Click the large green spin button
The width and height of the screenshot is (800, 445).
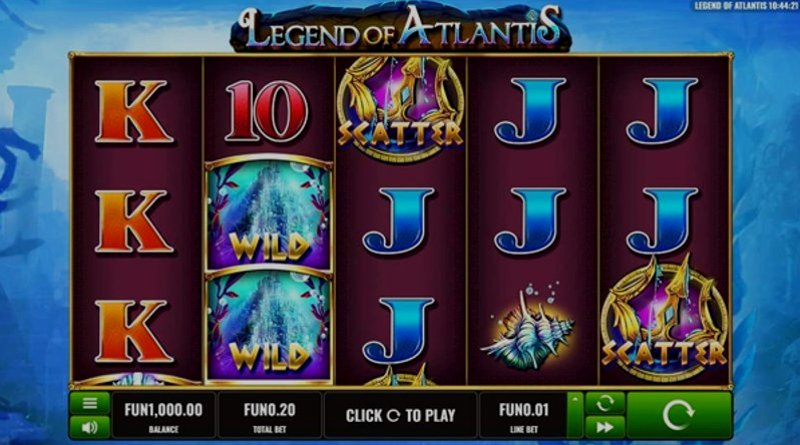[679, 415]
